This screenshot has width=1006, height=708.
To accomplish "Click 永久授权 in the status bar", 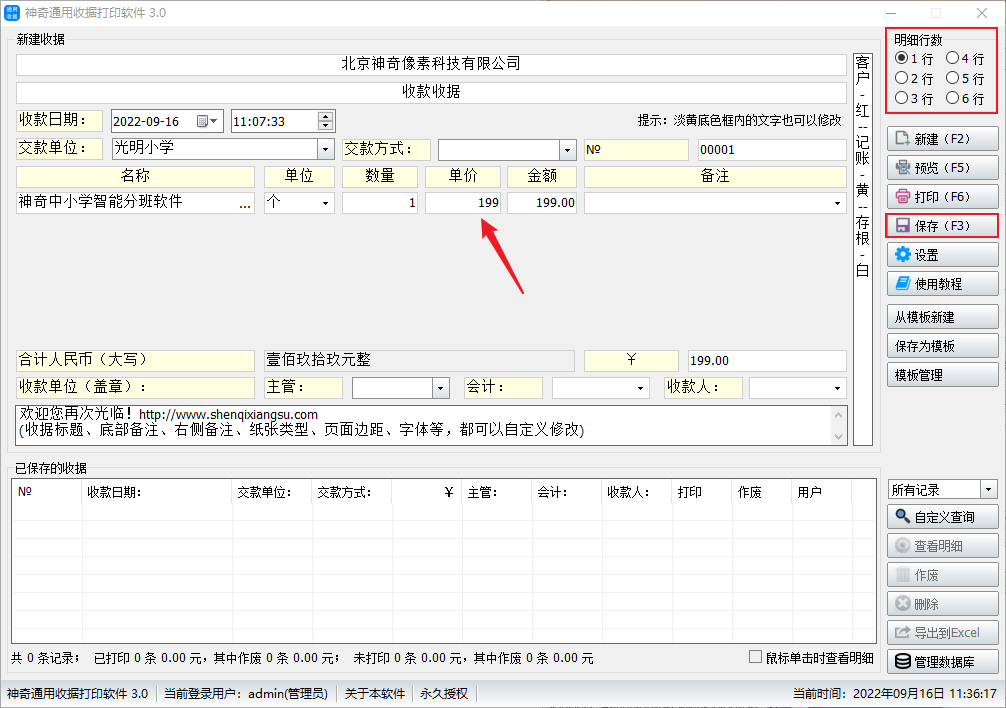I will [x=444, y=694].
